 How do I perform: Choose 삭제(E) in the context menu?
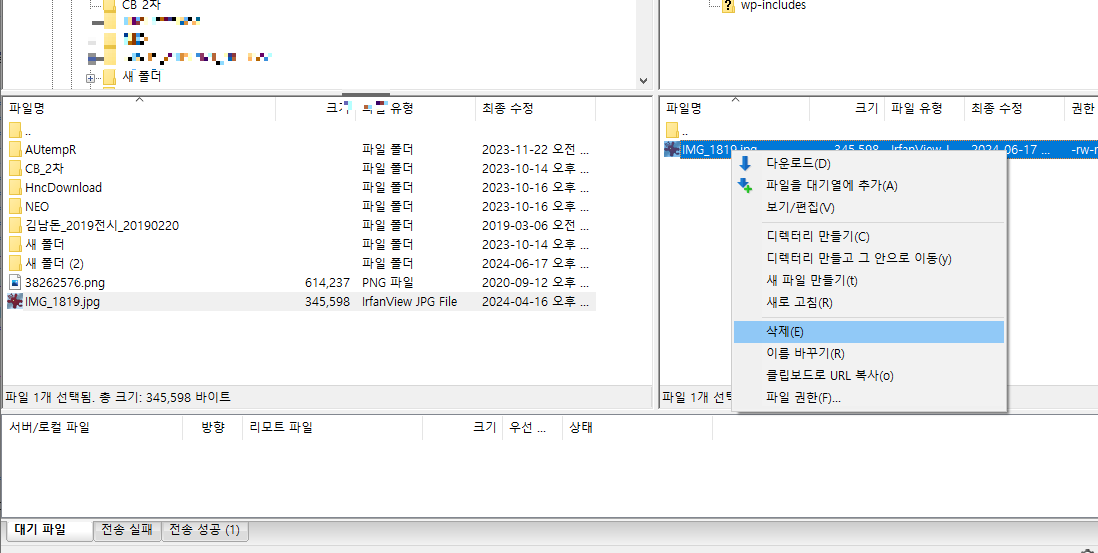(868, 332)
